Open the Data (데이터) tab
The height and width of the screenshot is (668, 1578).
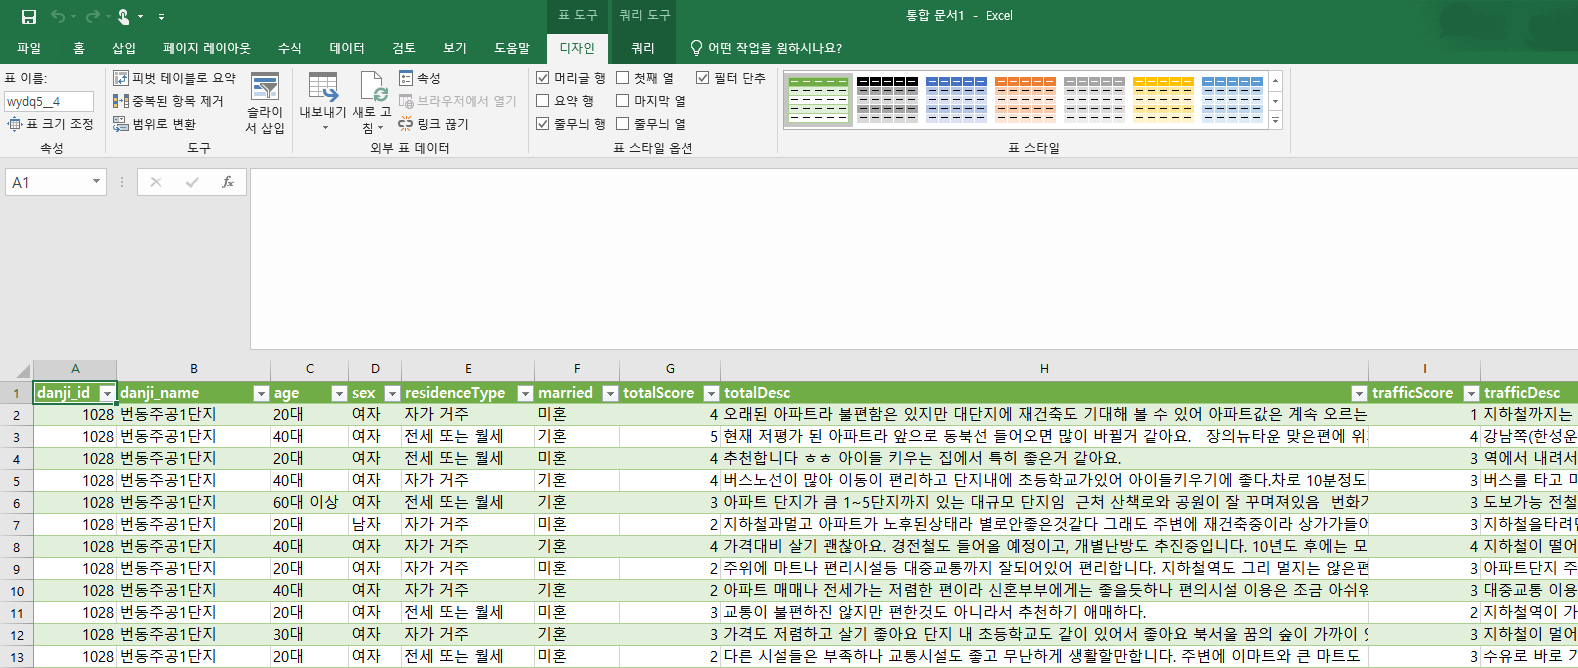coord(347,48)
